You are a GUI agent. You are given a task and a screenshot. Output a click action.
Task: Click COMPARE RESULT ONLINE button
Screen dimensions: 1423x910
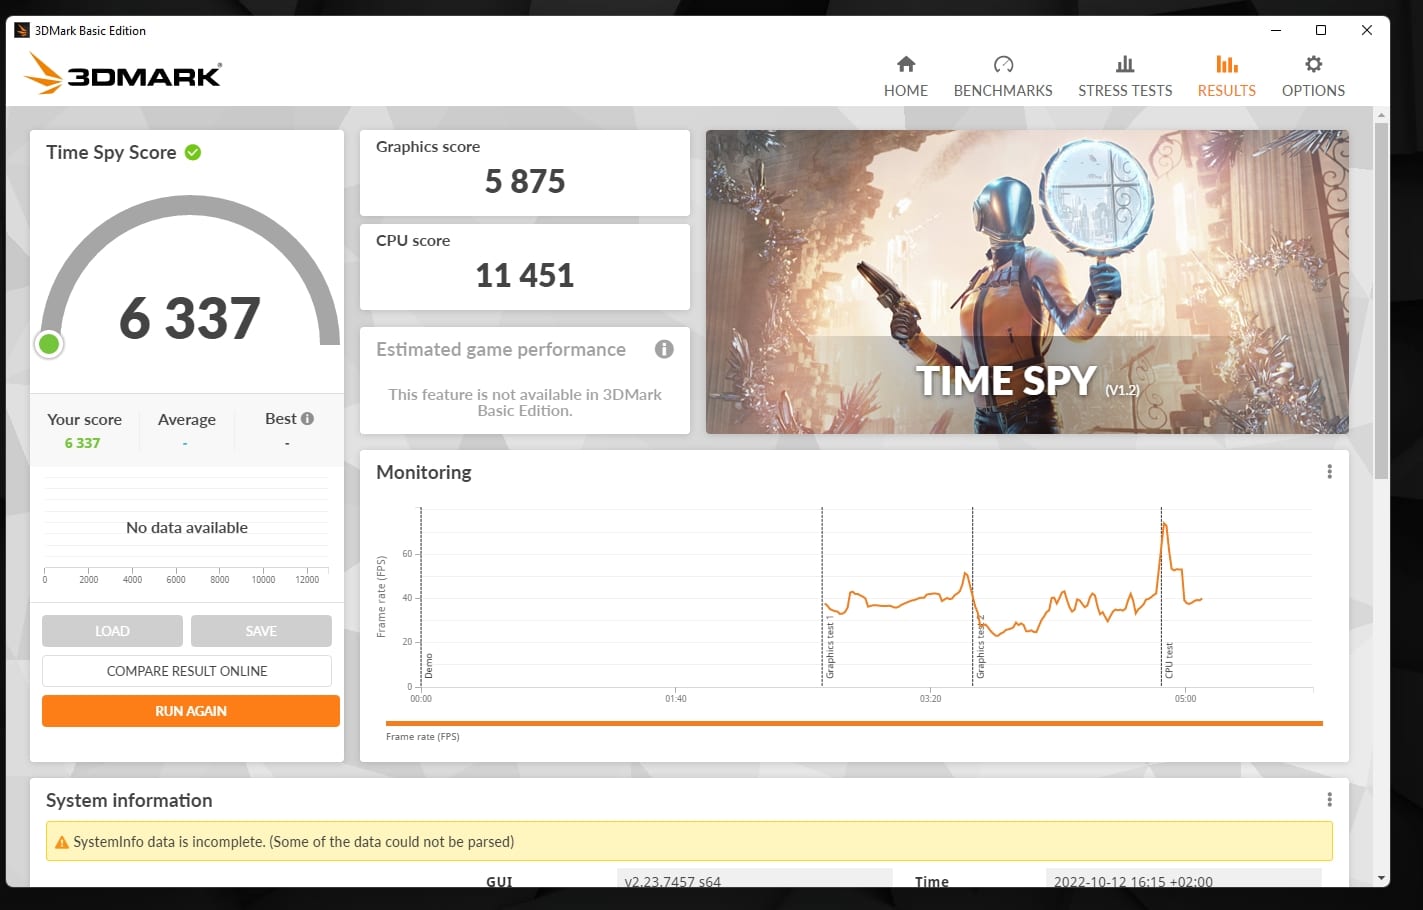pos(187,671)
